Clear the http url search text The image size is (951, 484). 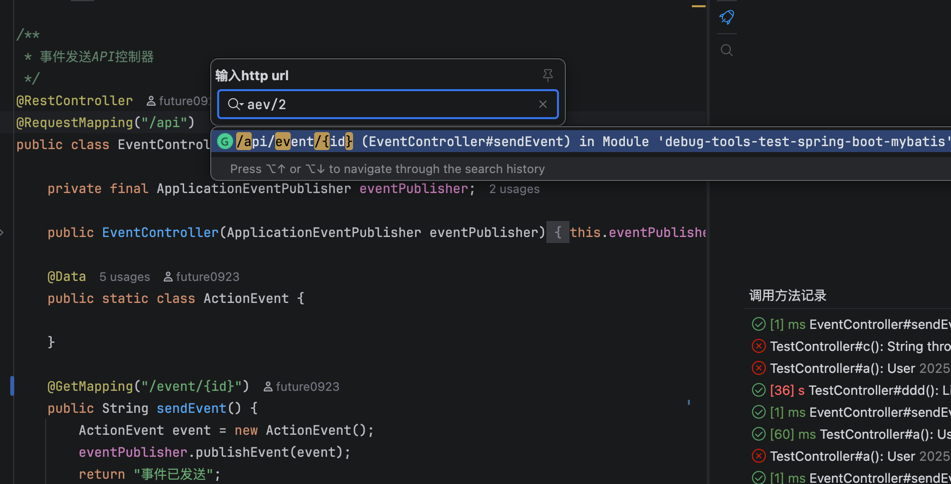tap(543, 104)
